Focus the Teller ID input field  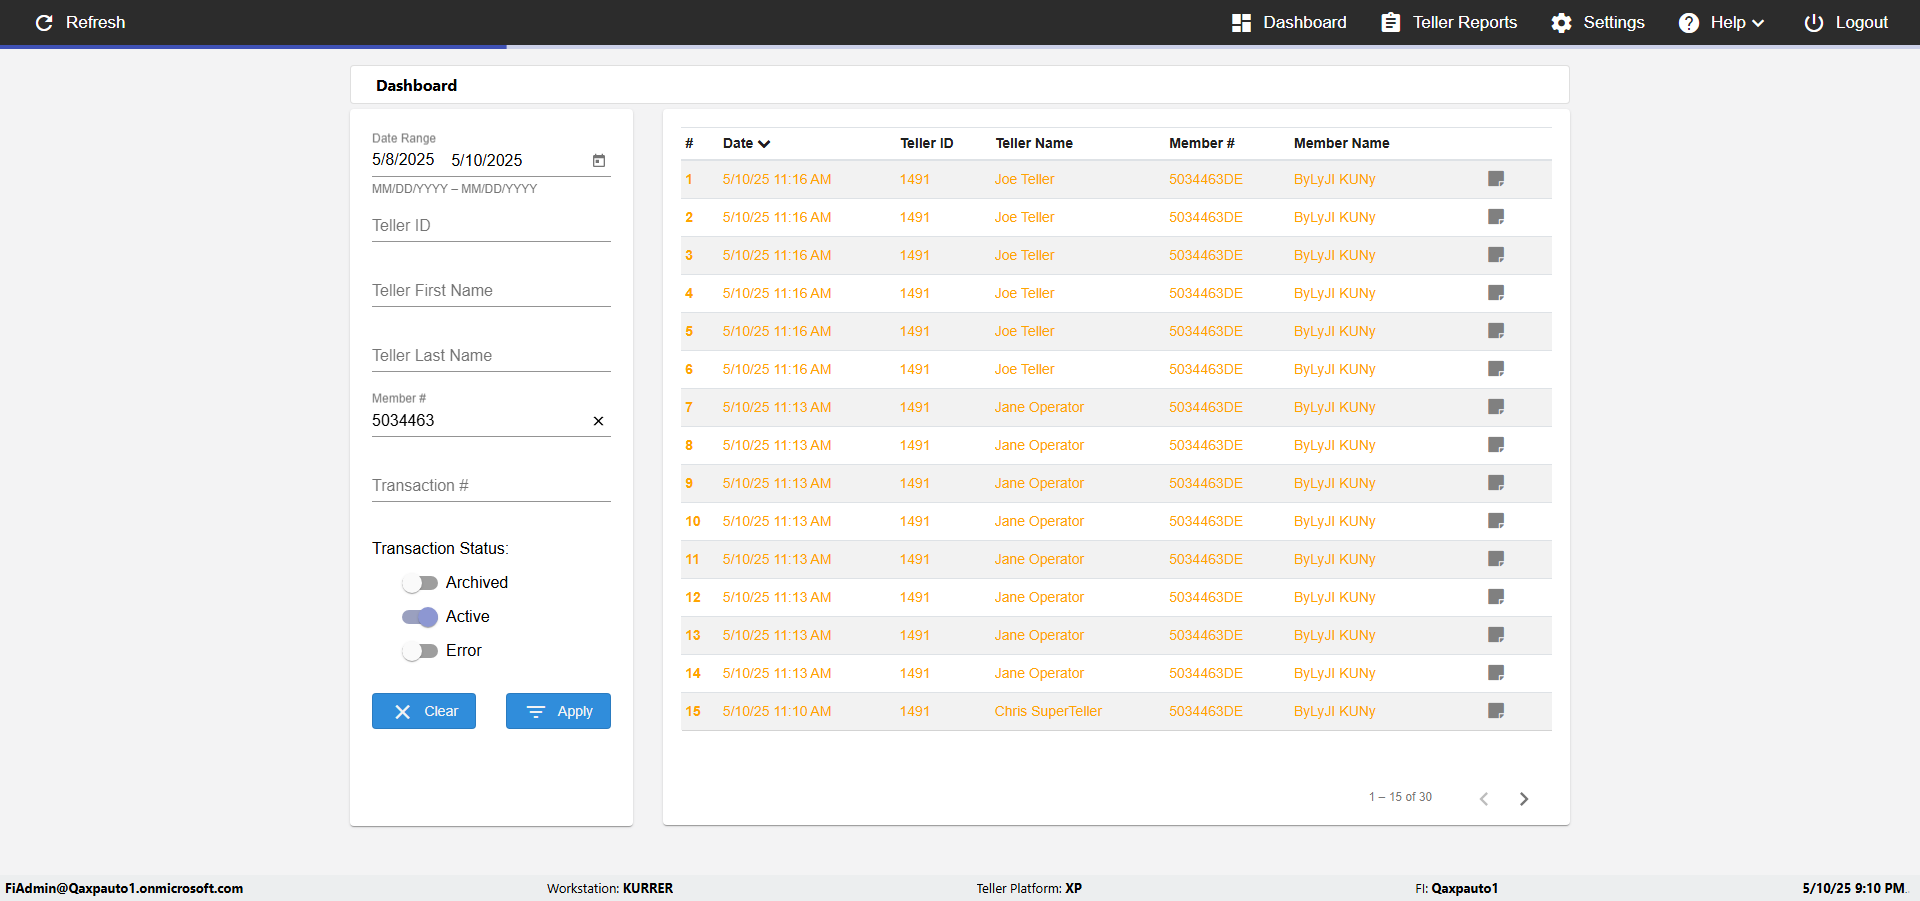point(491,226)
